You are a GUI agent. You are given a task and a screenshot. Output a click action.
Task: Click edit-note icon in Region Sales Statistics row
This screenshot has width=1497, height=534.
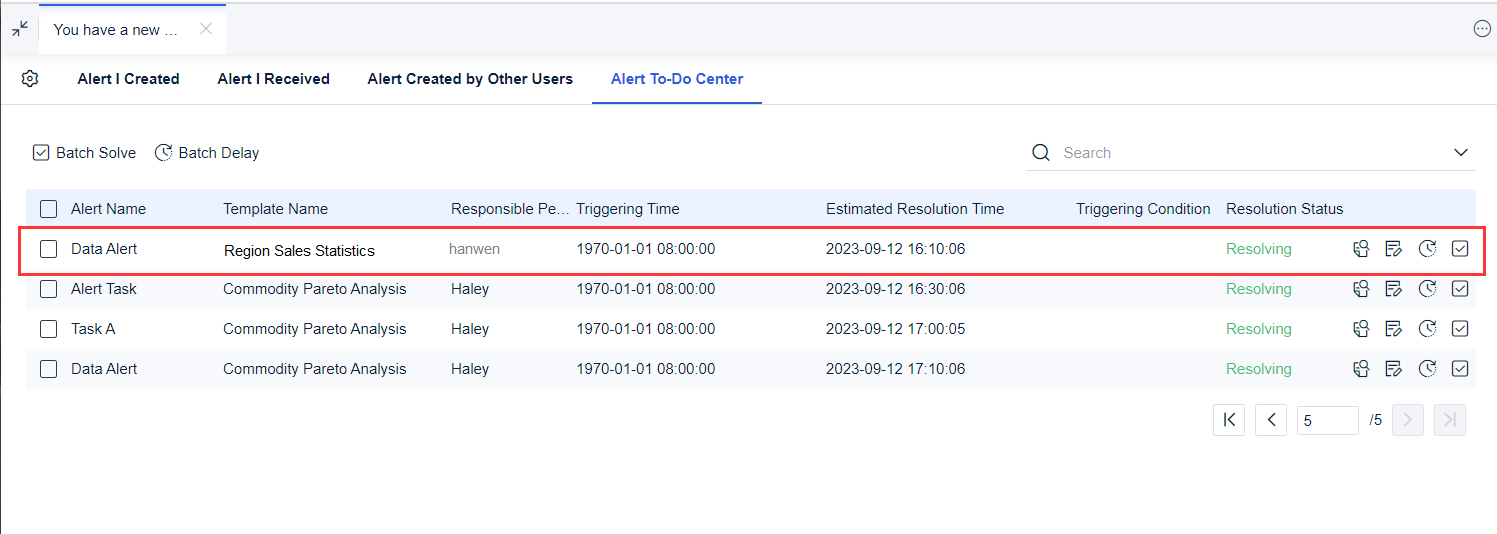click(x=1394, y=249)
